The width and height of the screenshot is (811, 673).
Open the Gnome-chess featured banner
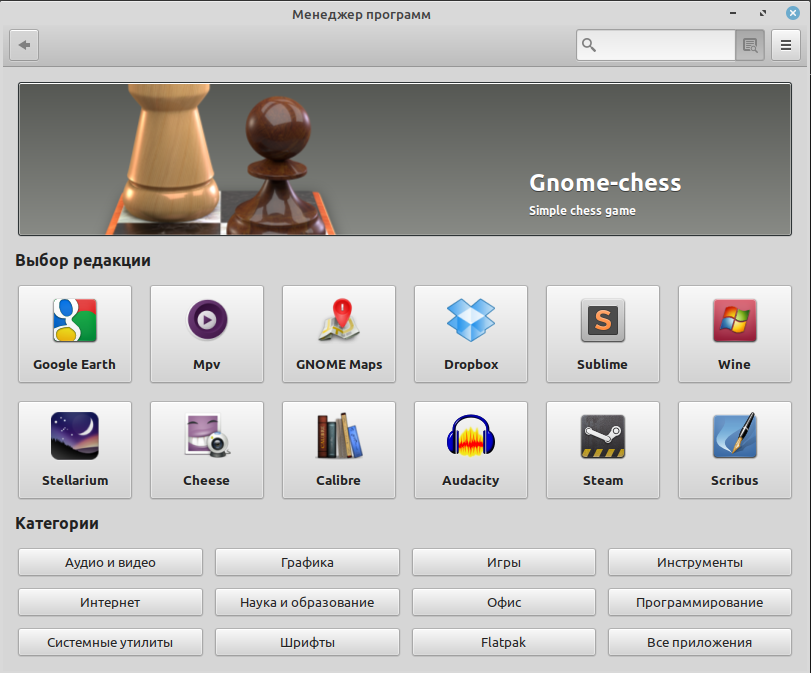coord(413,160)
